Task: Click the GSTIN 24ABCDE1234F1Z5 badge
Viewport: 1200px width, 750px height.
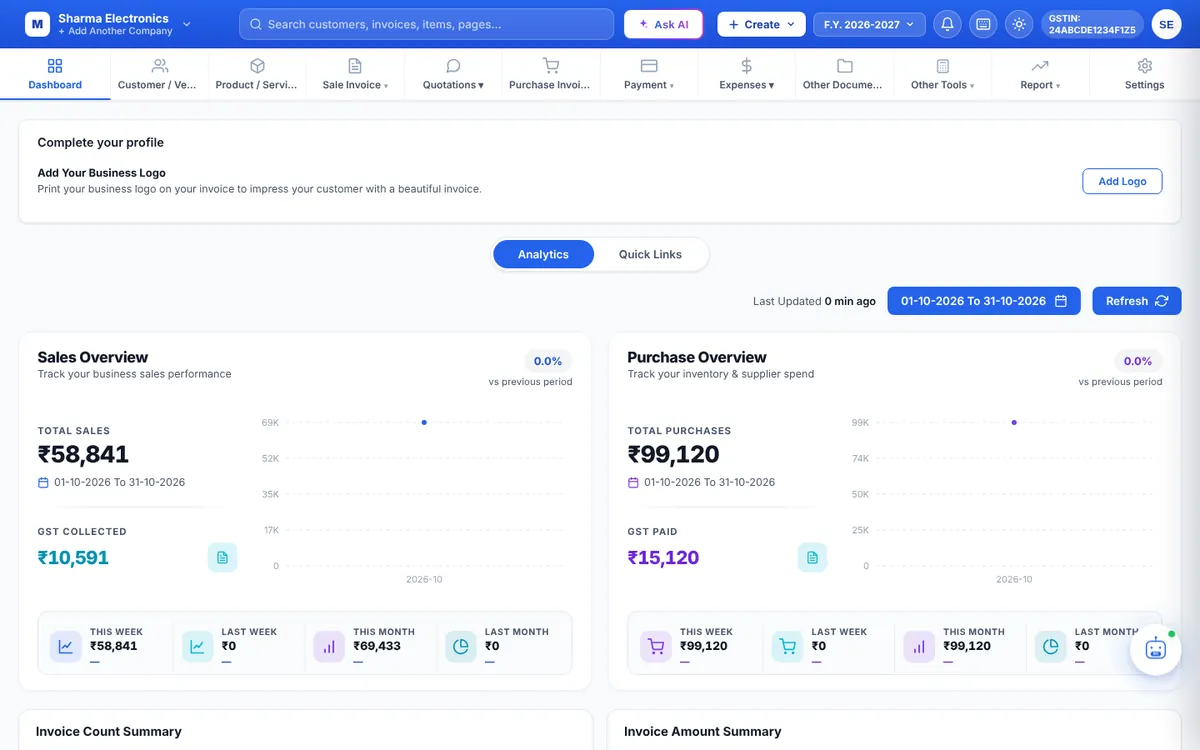Action: pos(1092,24)
